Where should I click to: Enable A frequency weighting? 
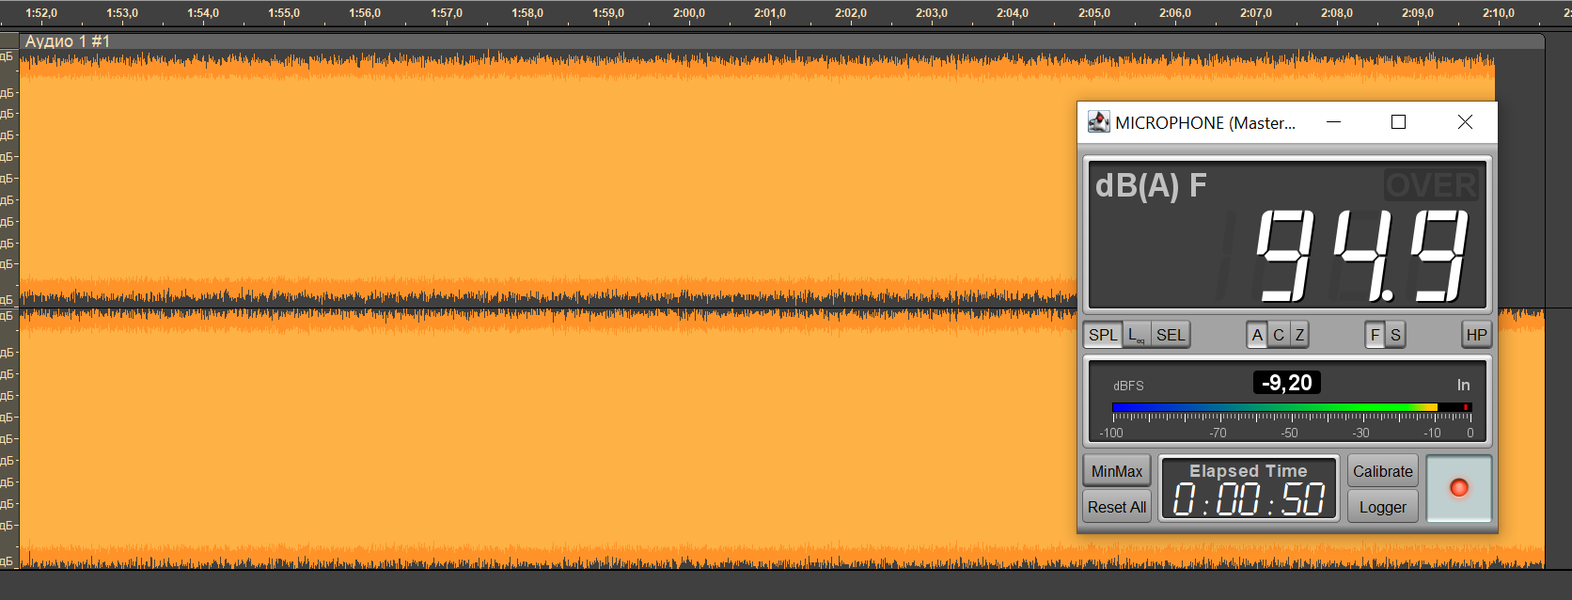click(x=1257, y=335)
